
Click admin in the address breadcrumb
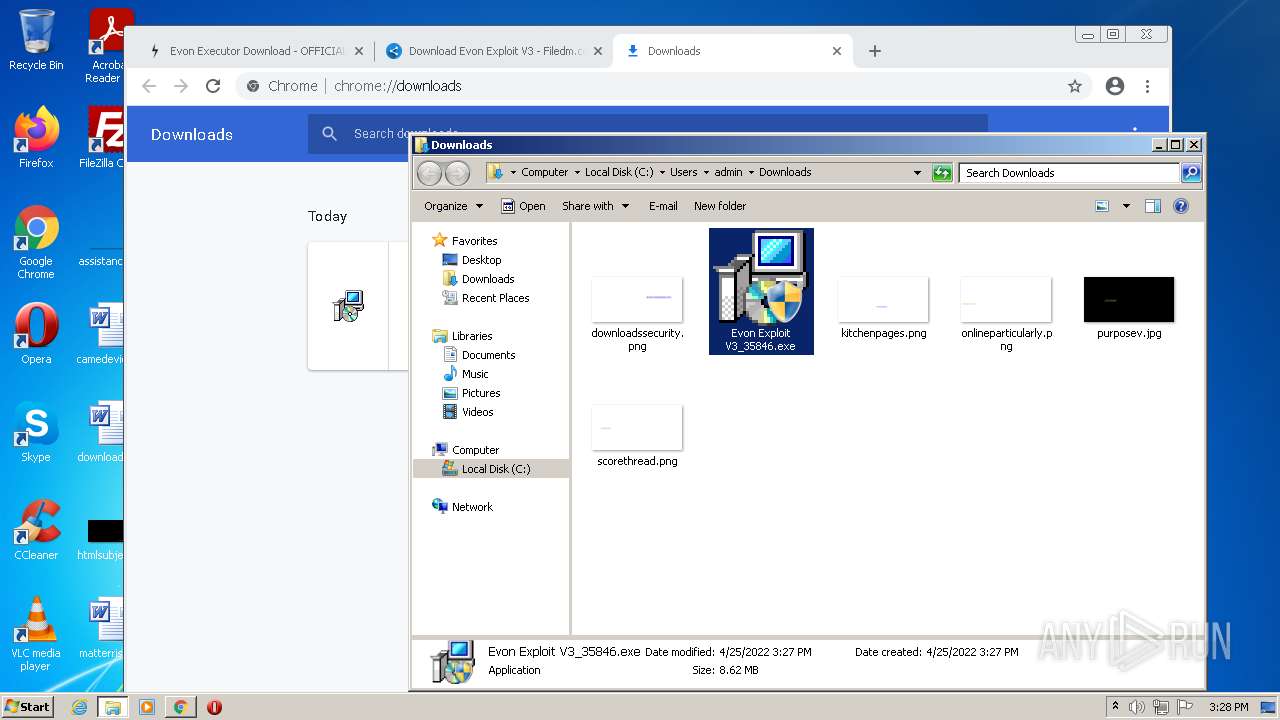[x=728, y=172]
